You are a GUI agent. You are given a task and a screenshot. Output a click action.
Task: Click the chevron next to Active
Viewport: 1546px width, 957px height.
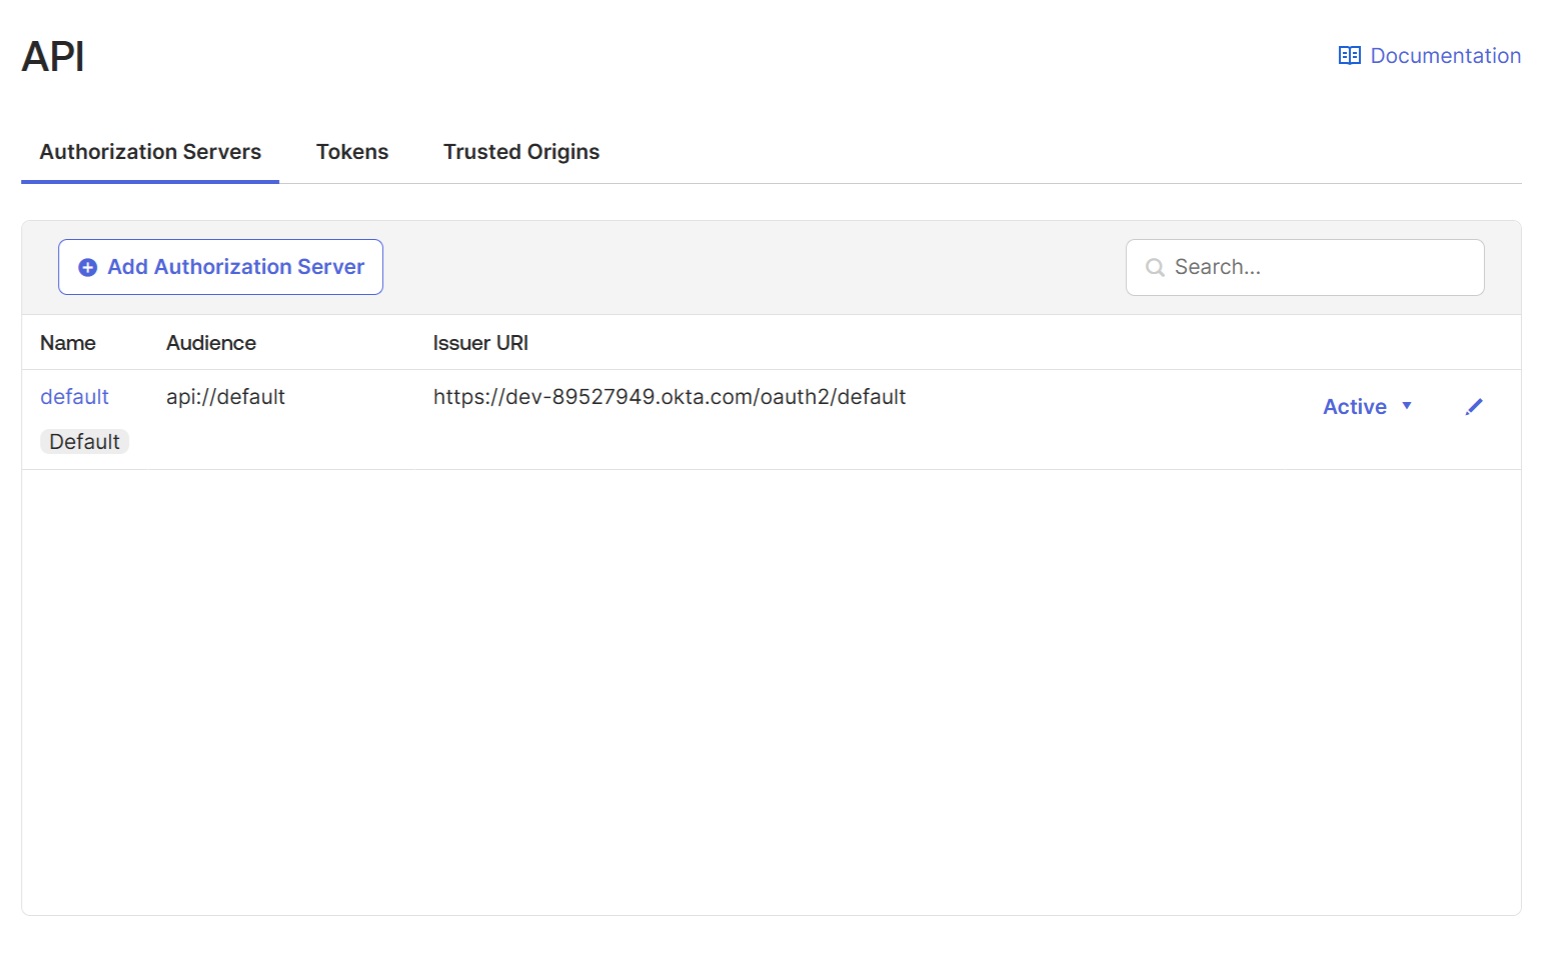tap(1408, 407)
